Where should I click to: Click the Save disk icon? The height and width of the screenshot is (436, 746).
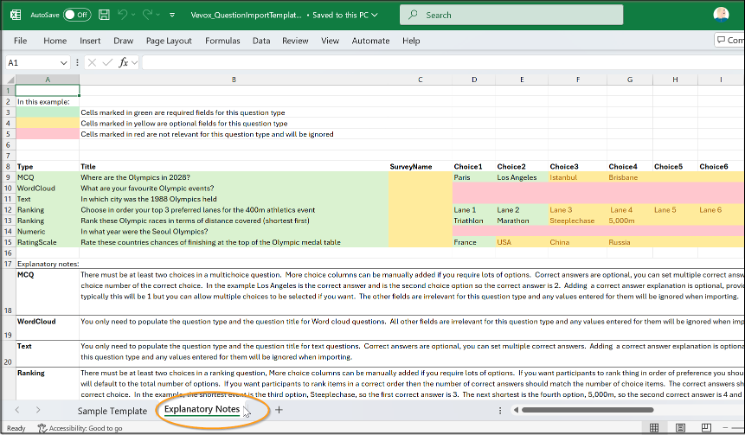(105, 15)
